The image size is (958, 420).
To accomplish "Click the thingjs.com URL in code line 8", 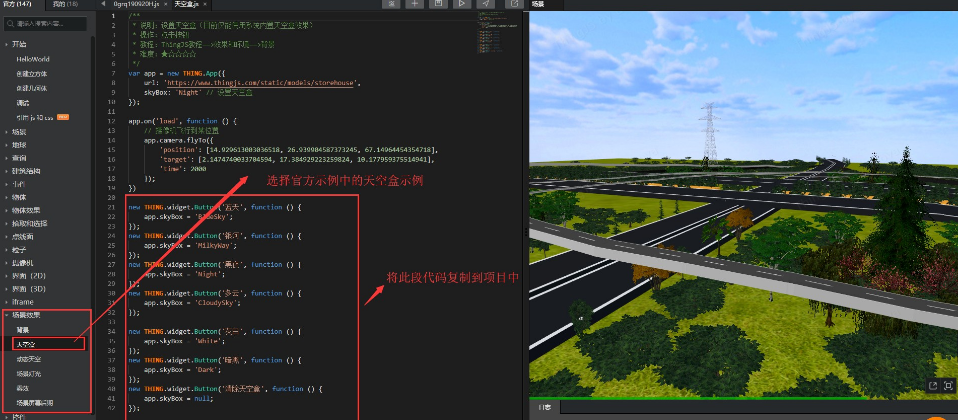I will [261, 83].
